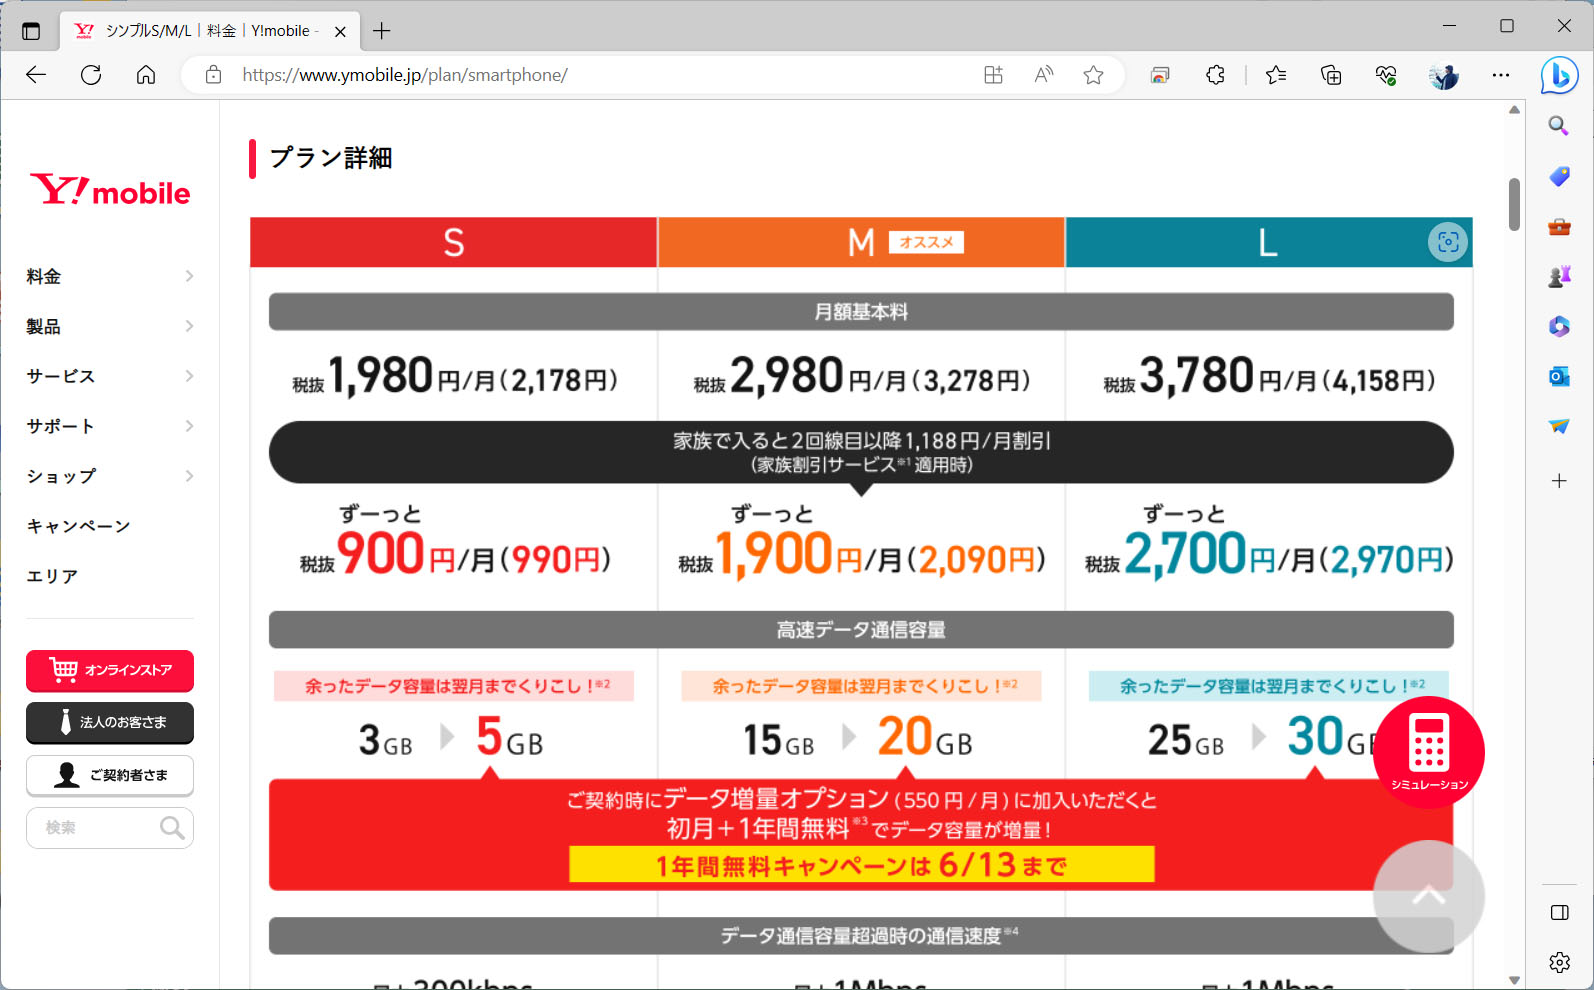Click the scrollbar up arrow
Screen dimensions: 1594x990
tap(1514, 110)
